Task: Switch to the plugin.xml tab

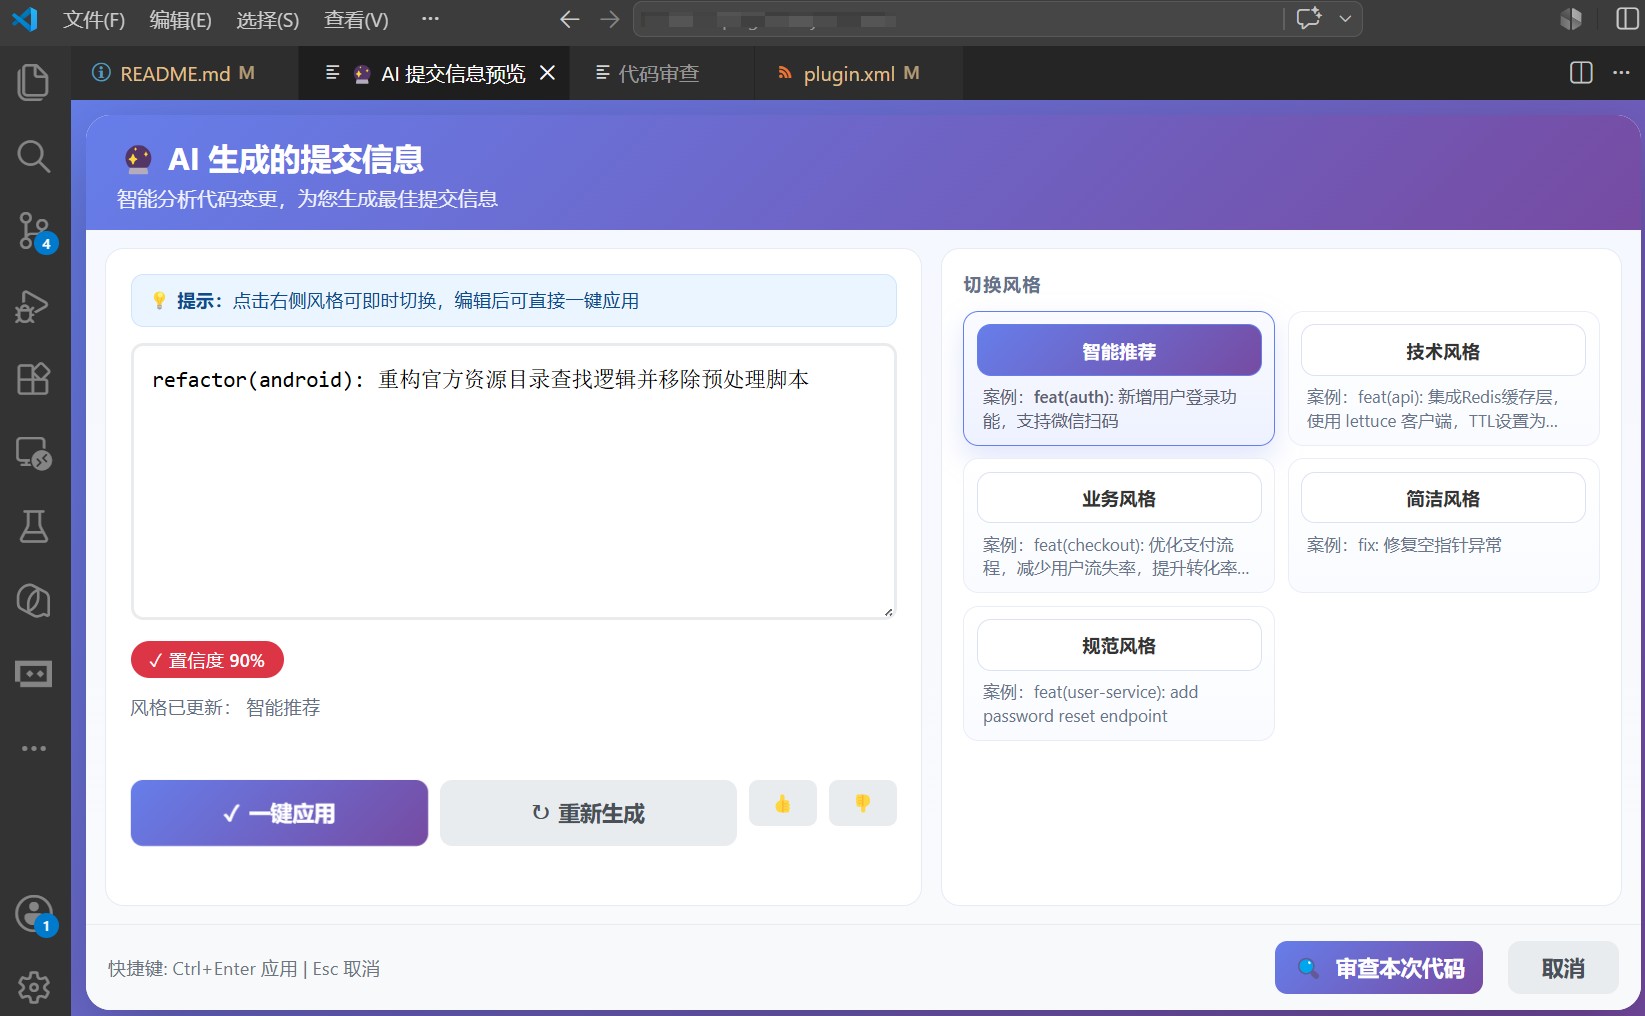Action: 859,73
